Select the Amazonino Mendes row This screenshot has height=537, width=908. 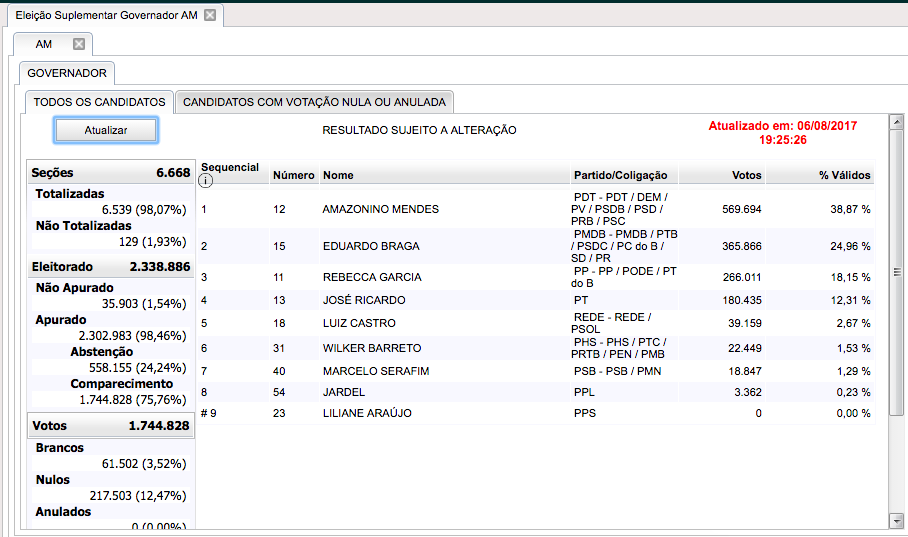[380, 209]
